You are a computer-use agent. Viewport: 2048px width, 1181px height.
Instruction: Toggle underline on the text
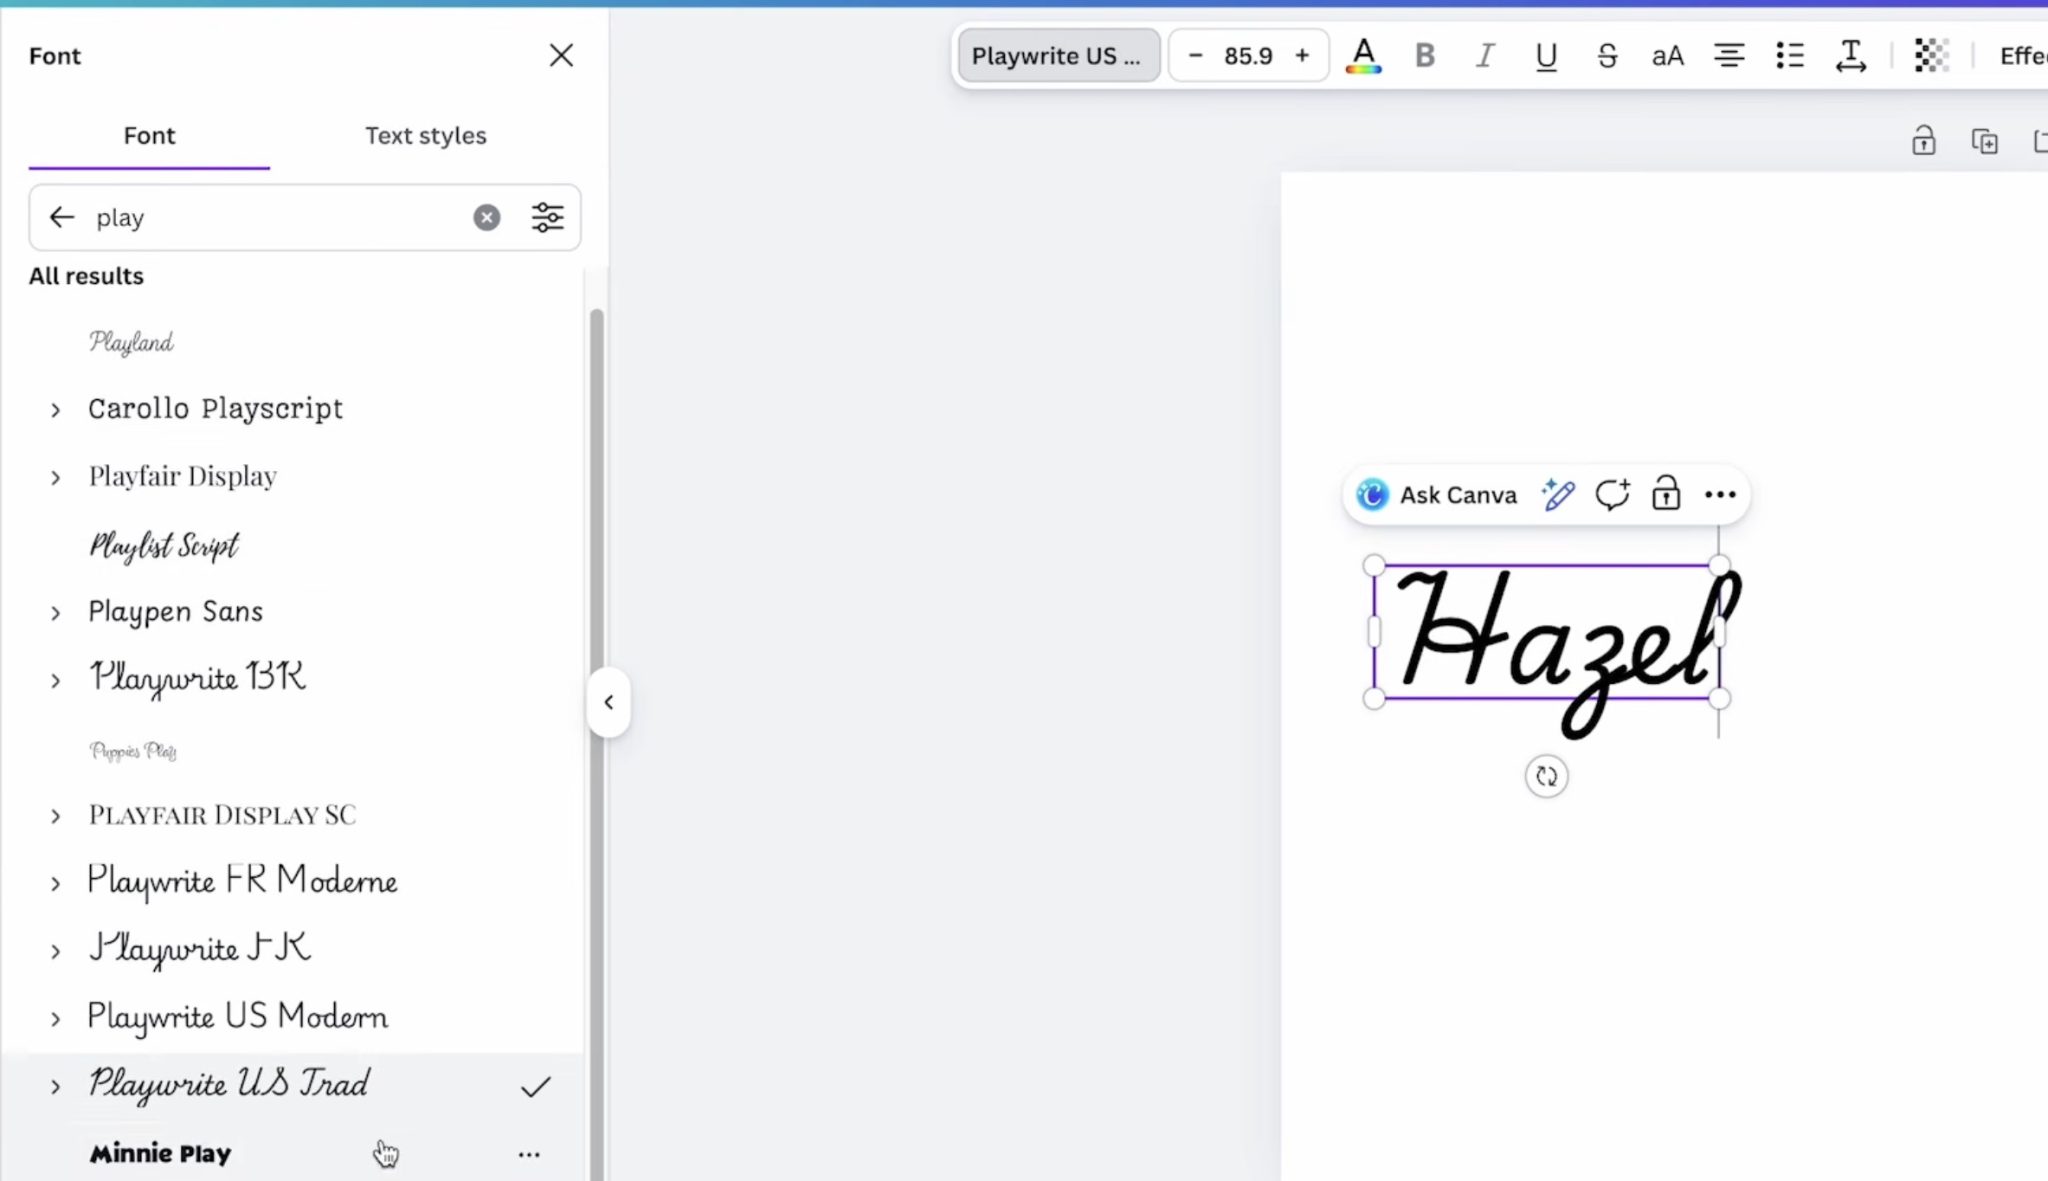pos(1544,55)
